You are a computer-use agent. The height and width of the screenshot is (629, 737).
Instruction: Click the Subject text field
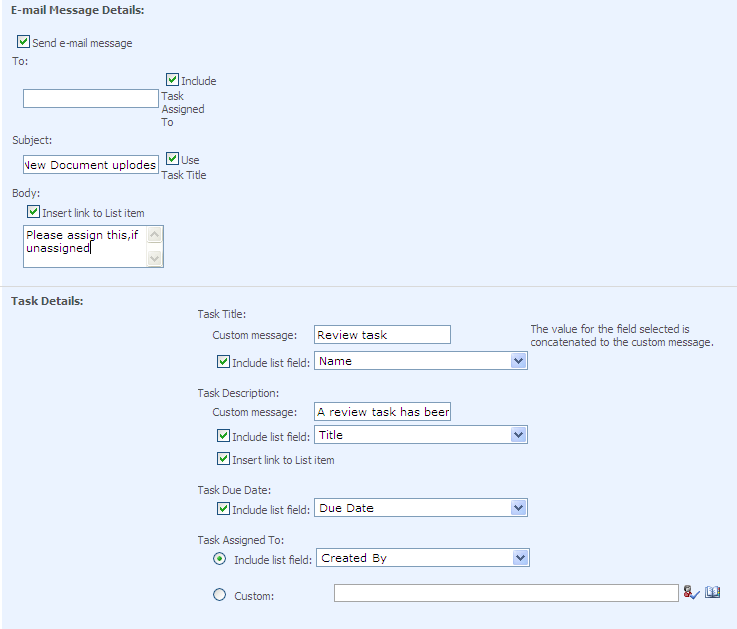click(90, 165)
